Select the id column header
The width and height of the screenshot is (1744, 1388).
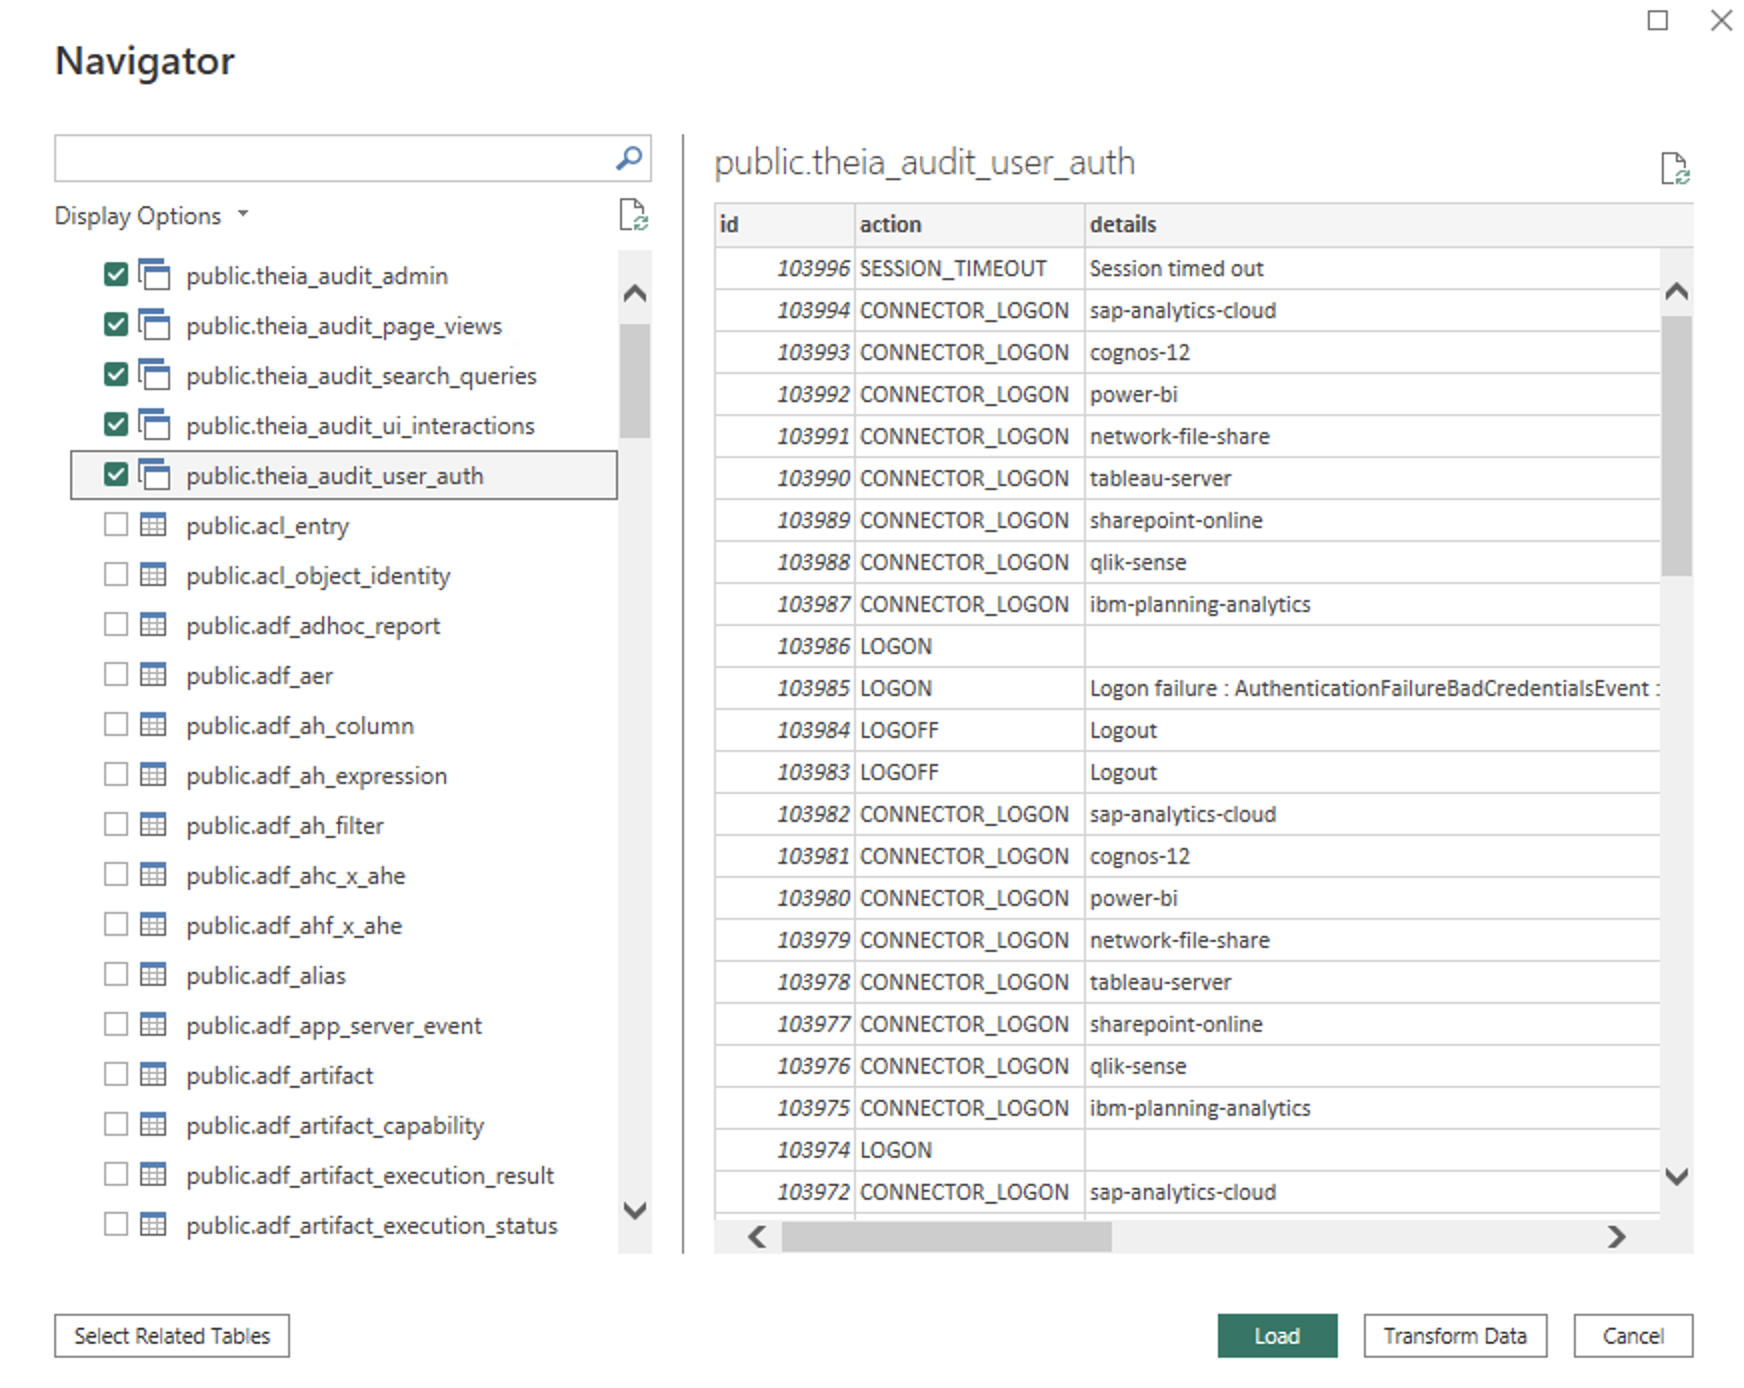784,225
